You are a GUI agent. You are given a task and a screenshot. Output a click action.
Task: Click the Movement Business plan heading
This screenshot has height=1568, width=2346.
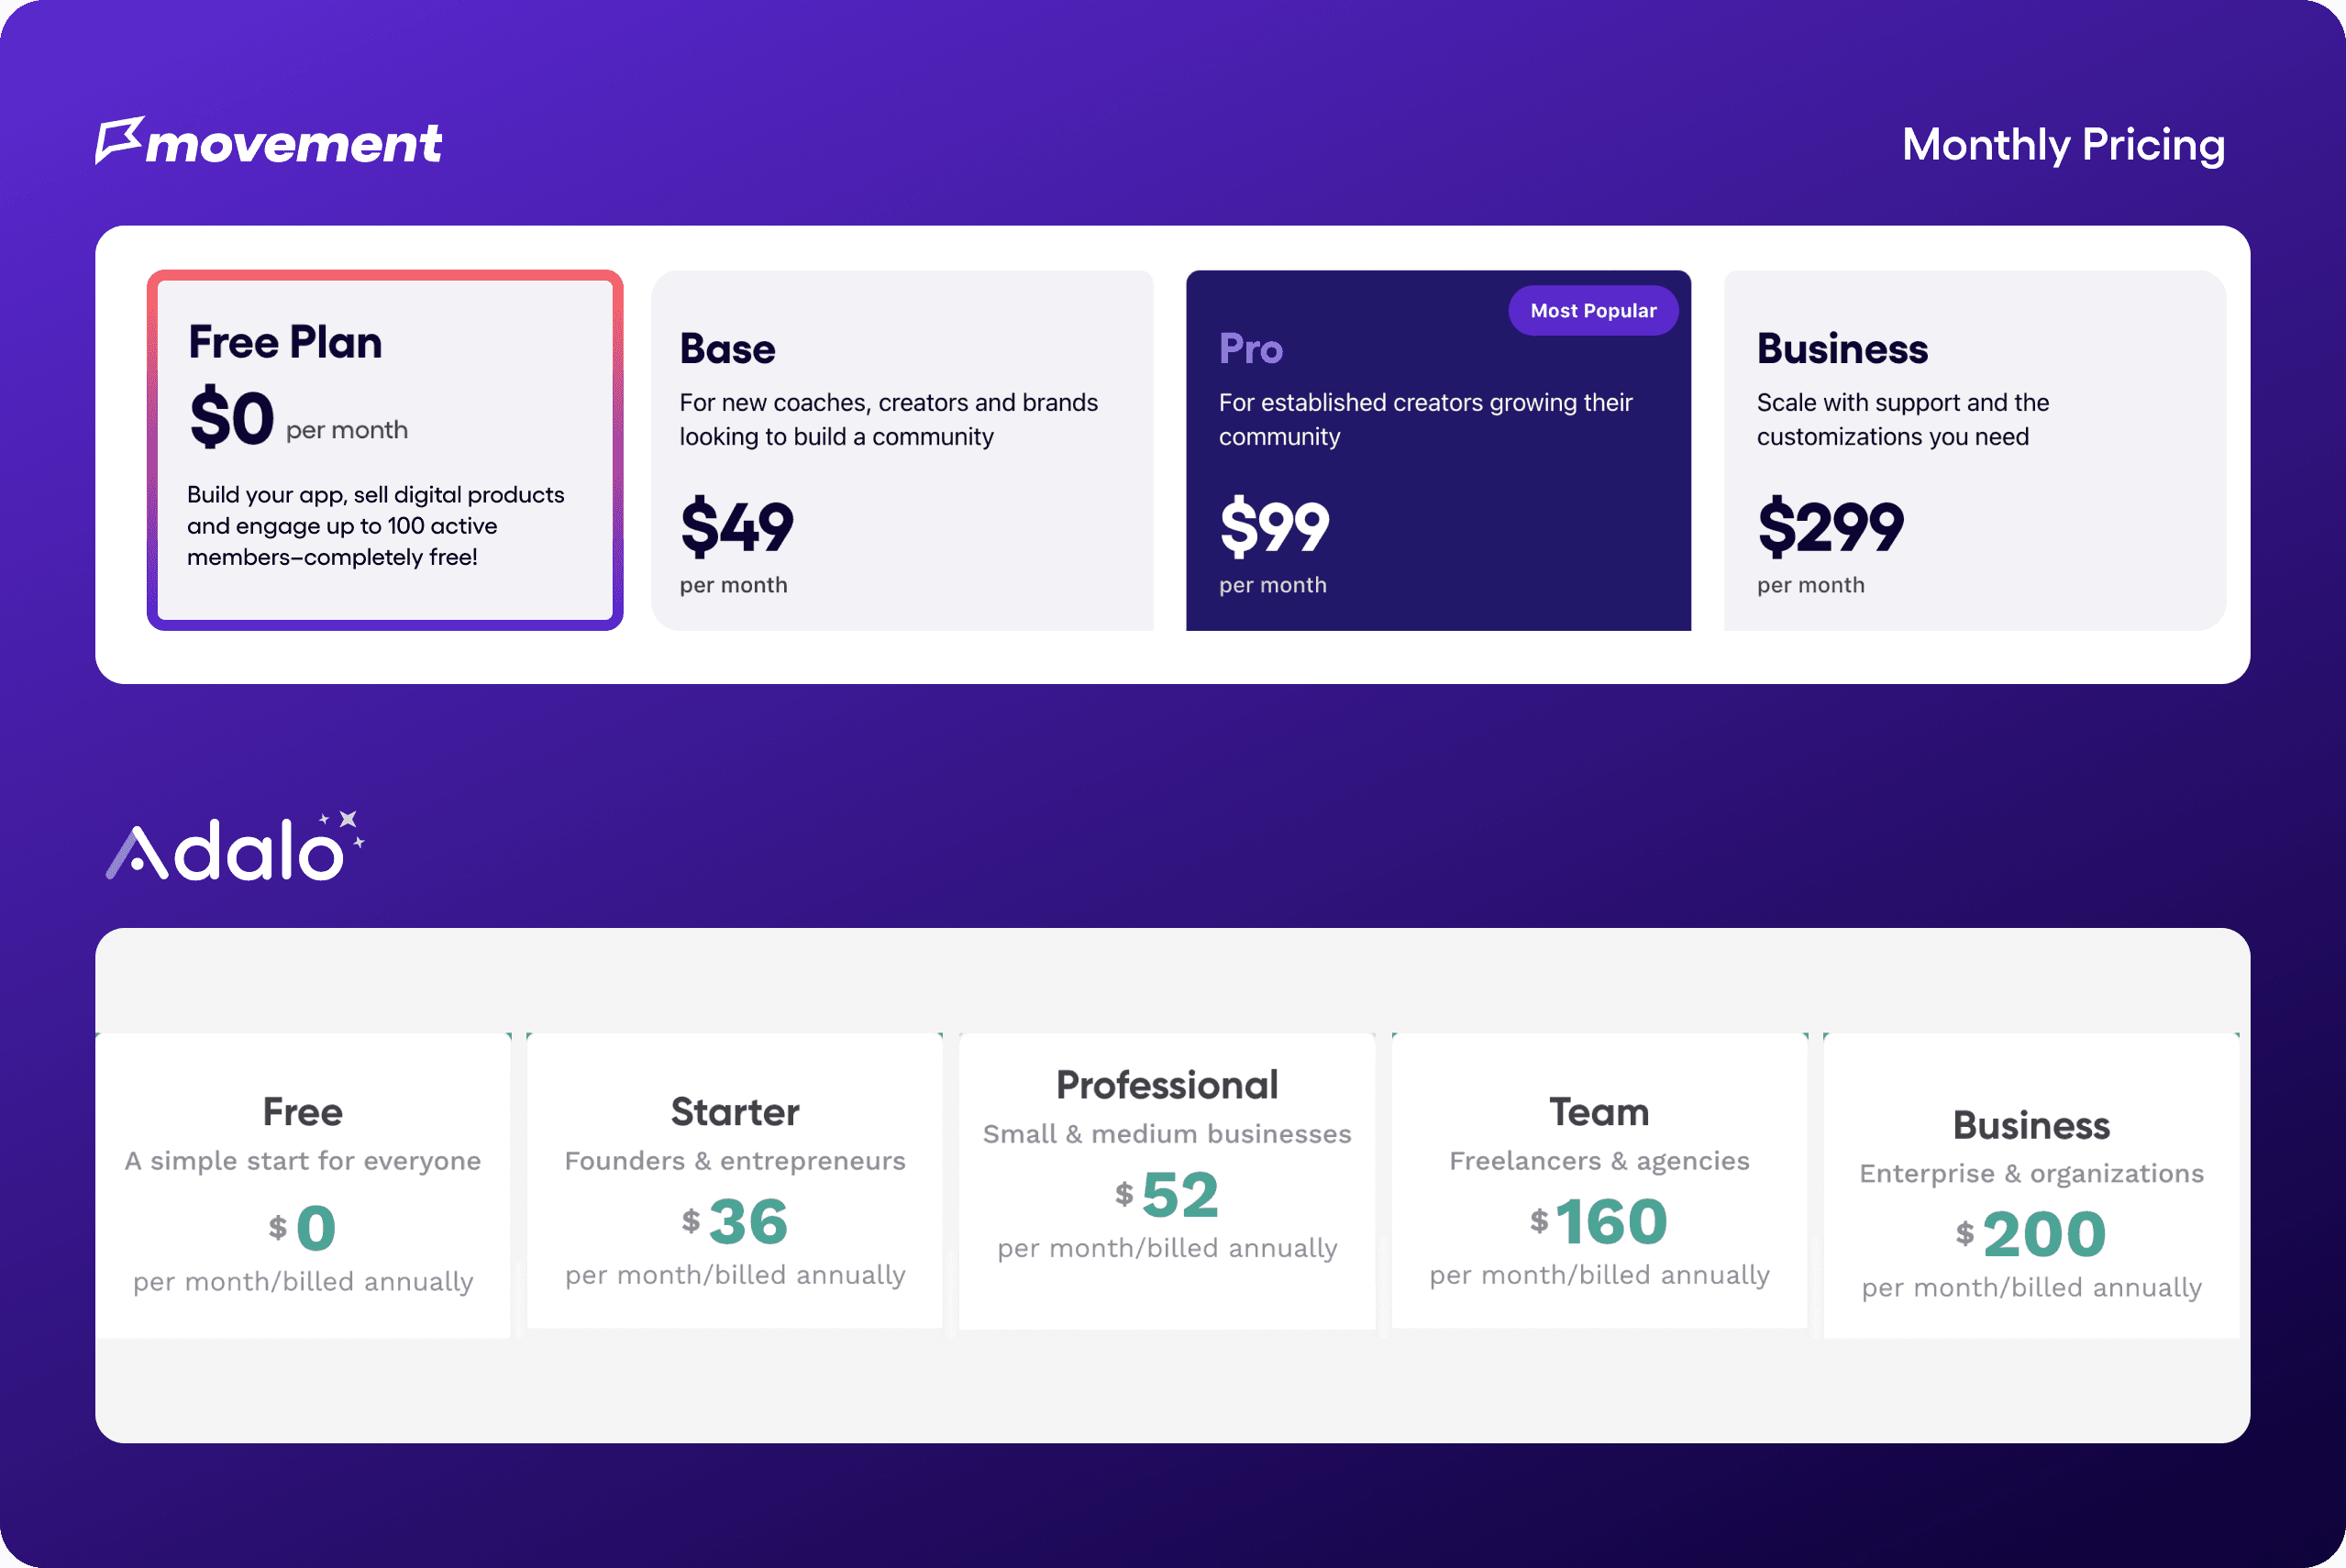coord(1841,349)
